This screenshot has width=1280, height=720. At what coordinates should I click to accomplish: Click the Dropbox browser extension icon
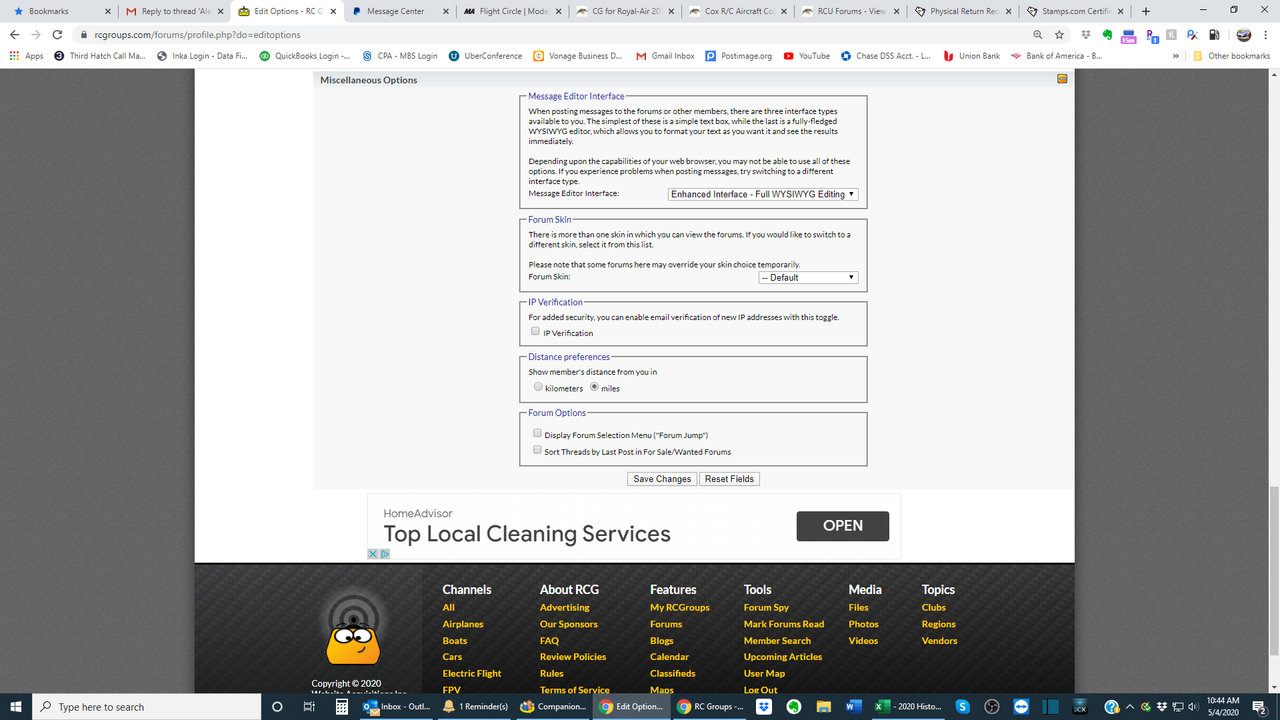coord(1087,33)
